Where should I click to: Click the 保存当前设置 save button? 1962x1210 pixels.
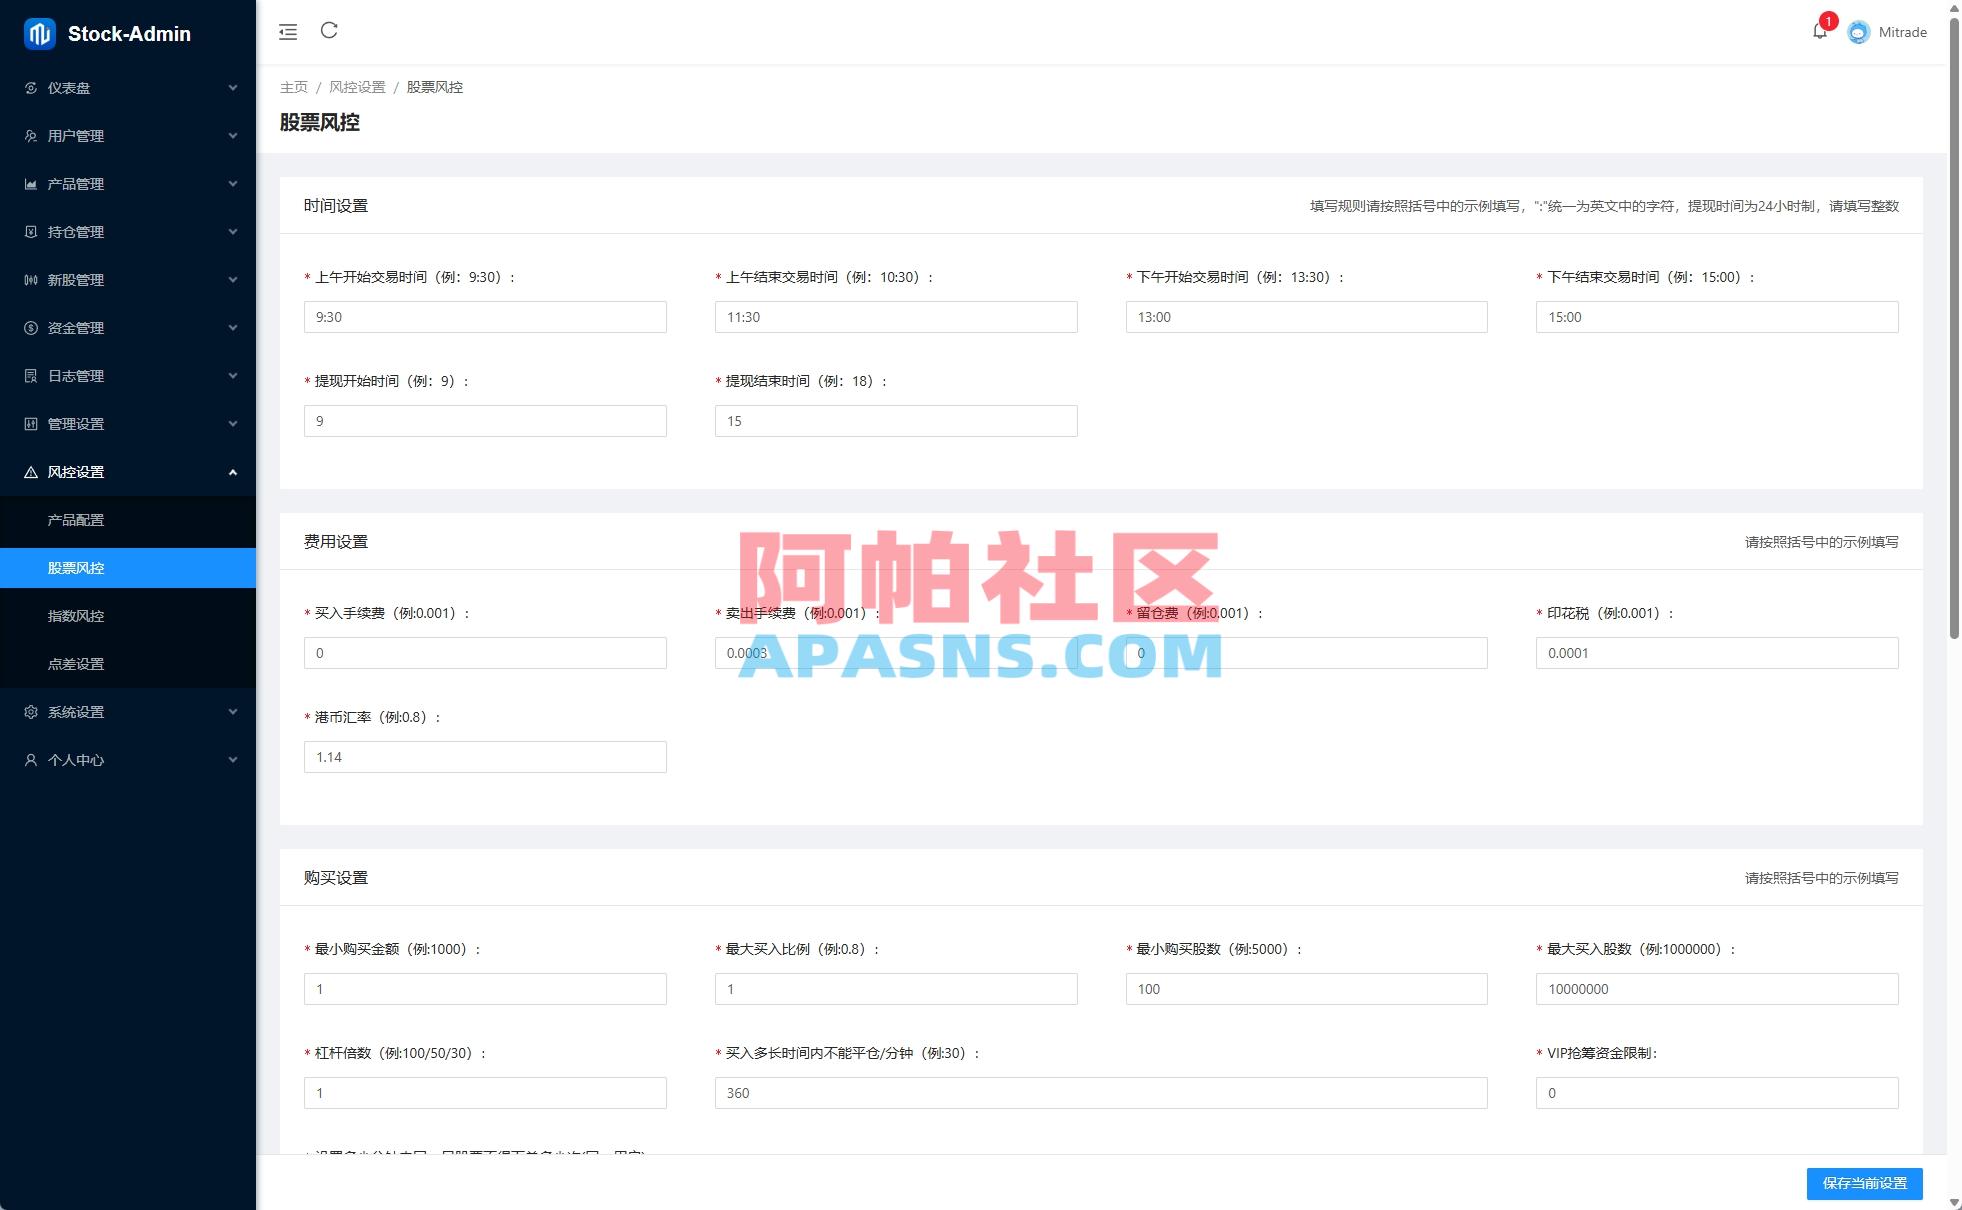coord(1863,1183)
